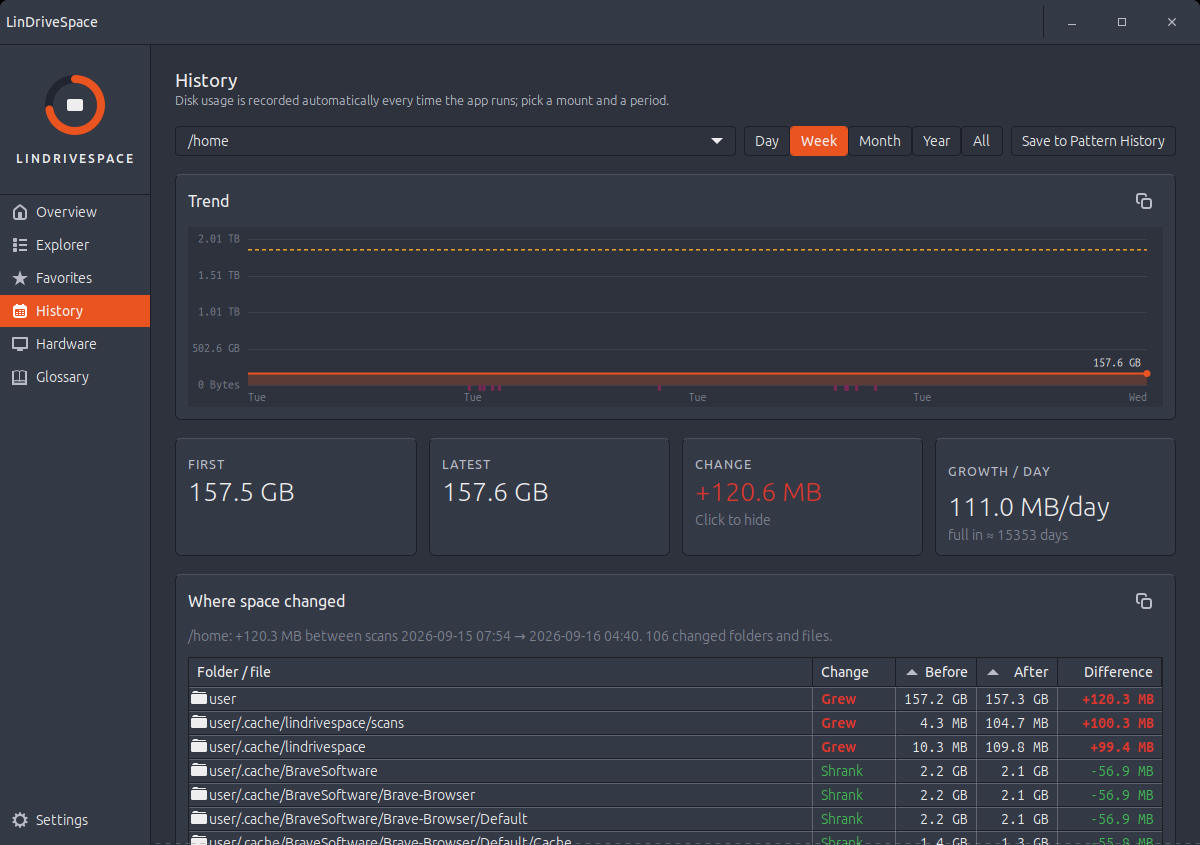Click folder icon for user/.cache/lindrivespace/scans
The image size is (1200, 845).
[x=199, y=722]
